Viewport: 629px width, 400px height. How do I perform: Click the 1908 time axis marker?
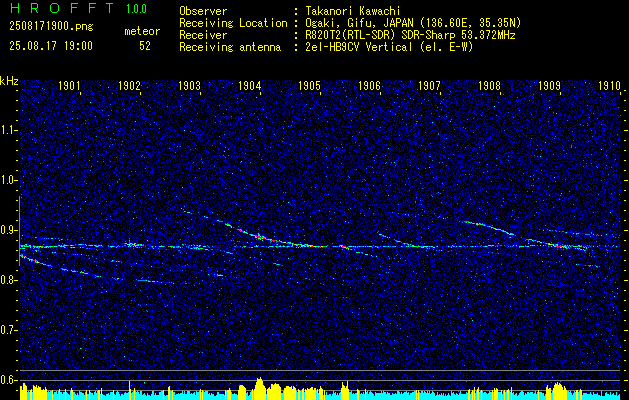(x=489, y=85)
